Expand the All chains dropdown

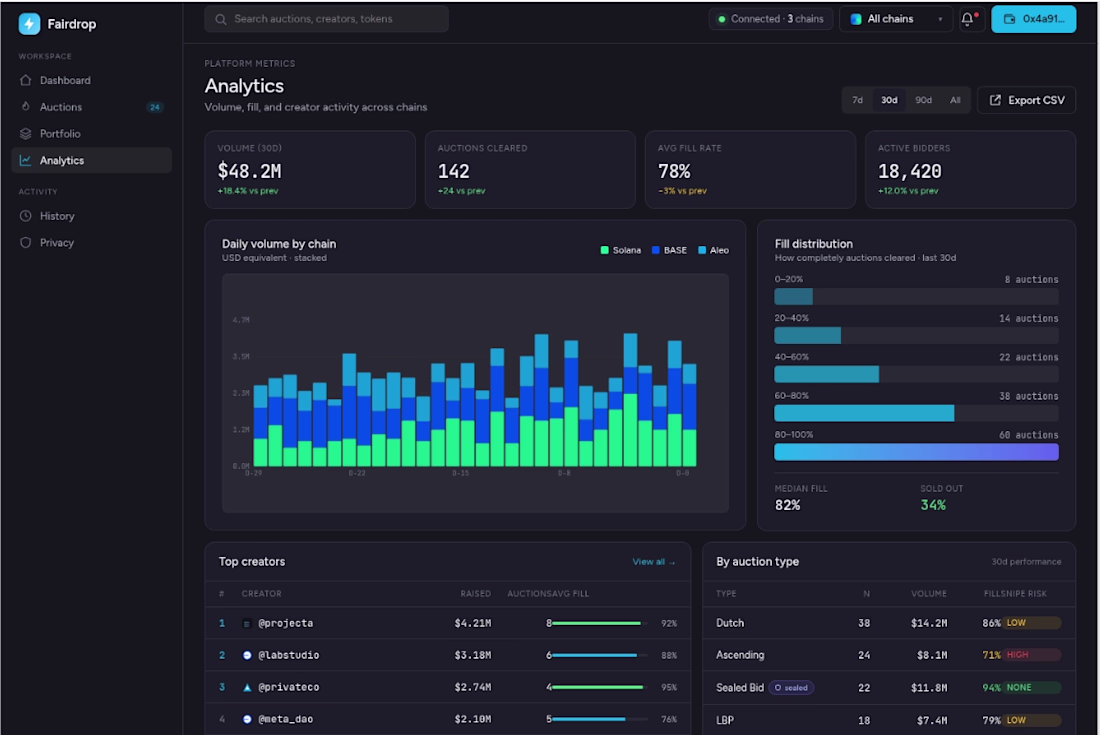[x=896, y=19]
